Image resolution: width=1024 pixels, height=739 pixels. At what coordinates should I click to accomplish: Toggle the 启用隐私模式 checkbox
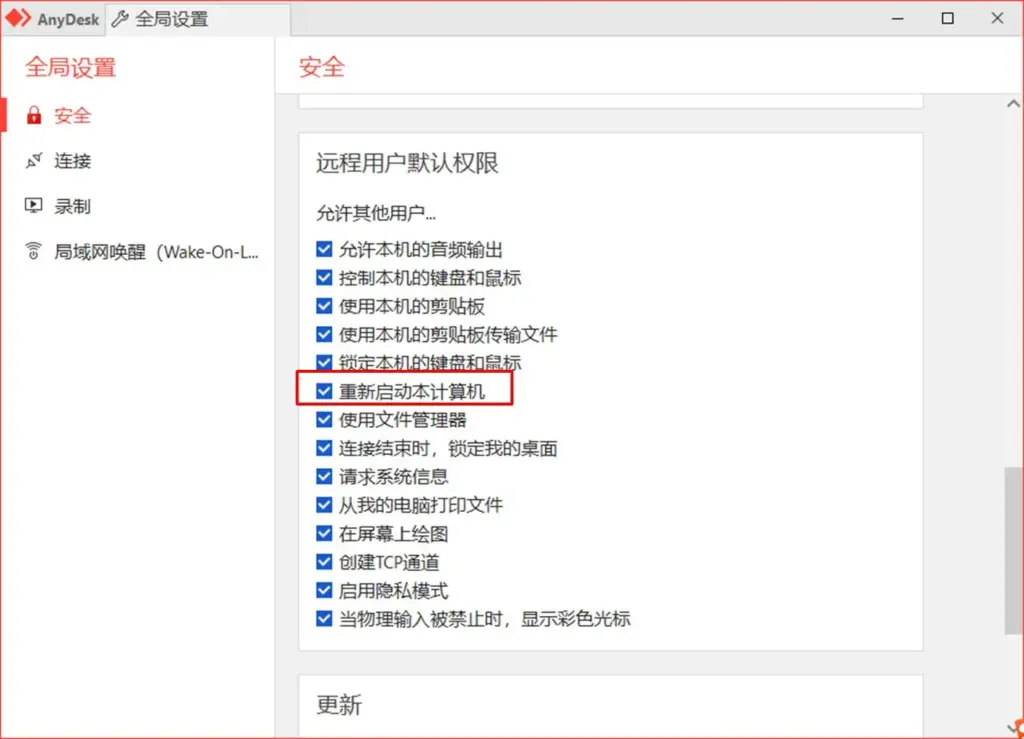click(x=324, y=590)
